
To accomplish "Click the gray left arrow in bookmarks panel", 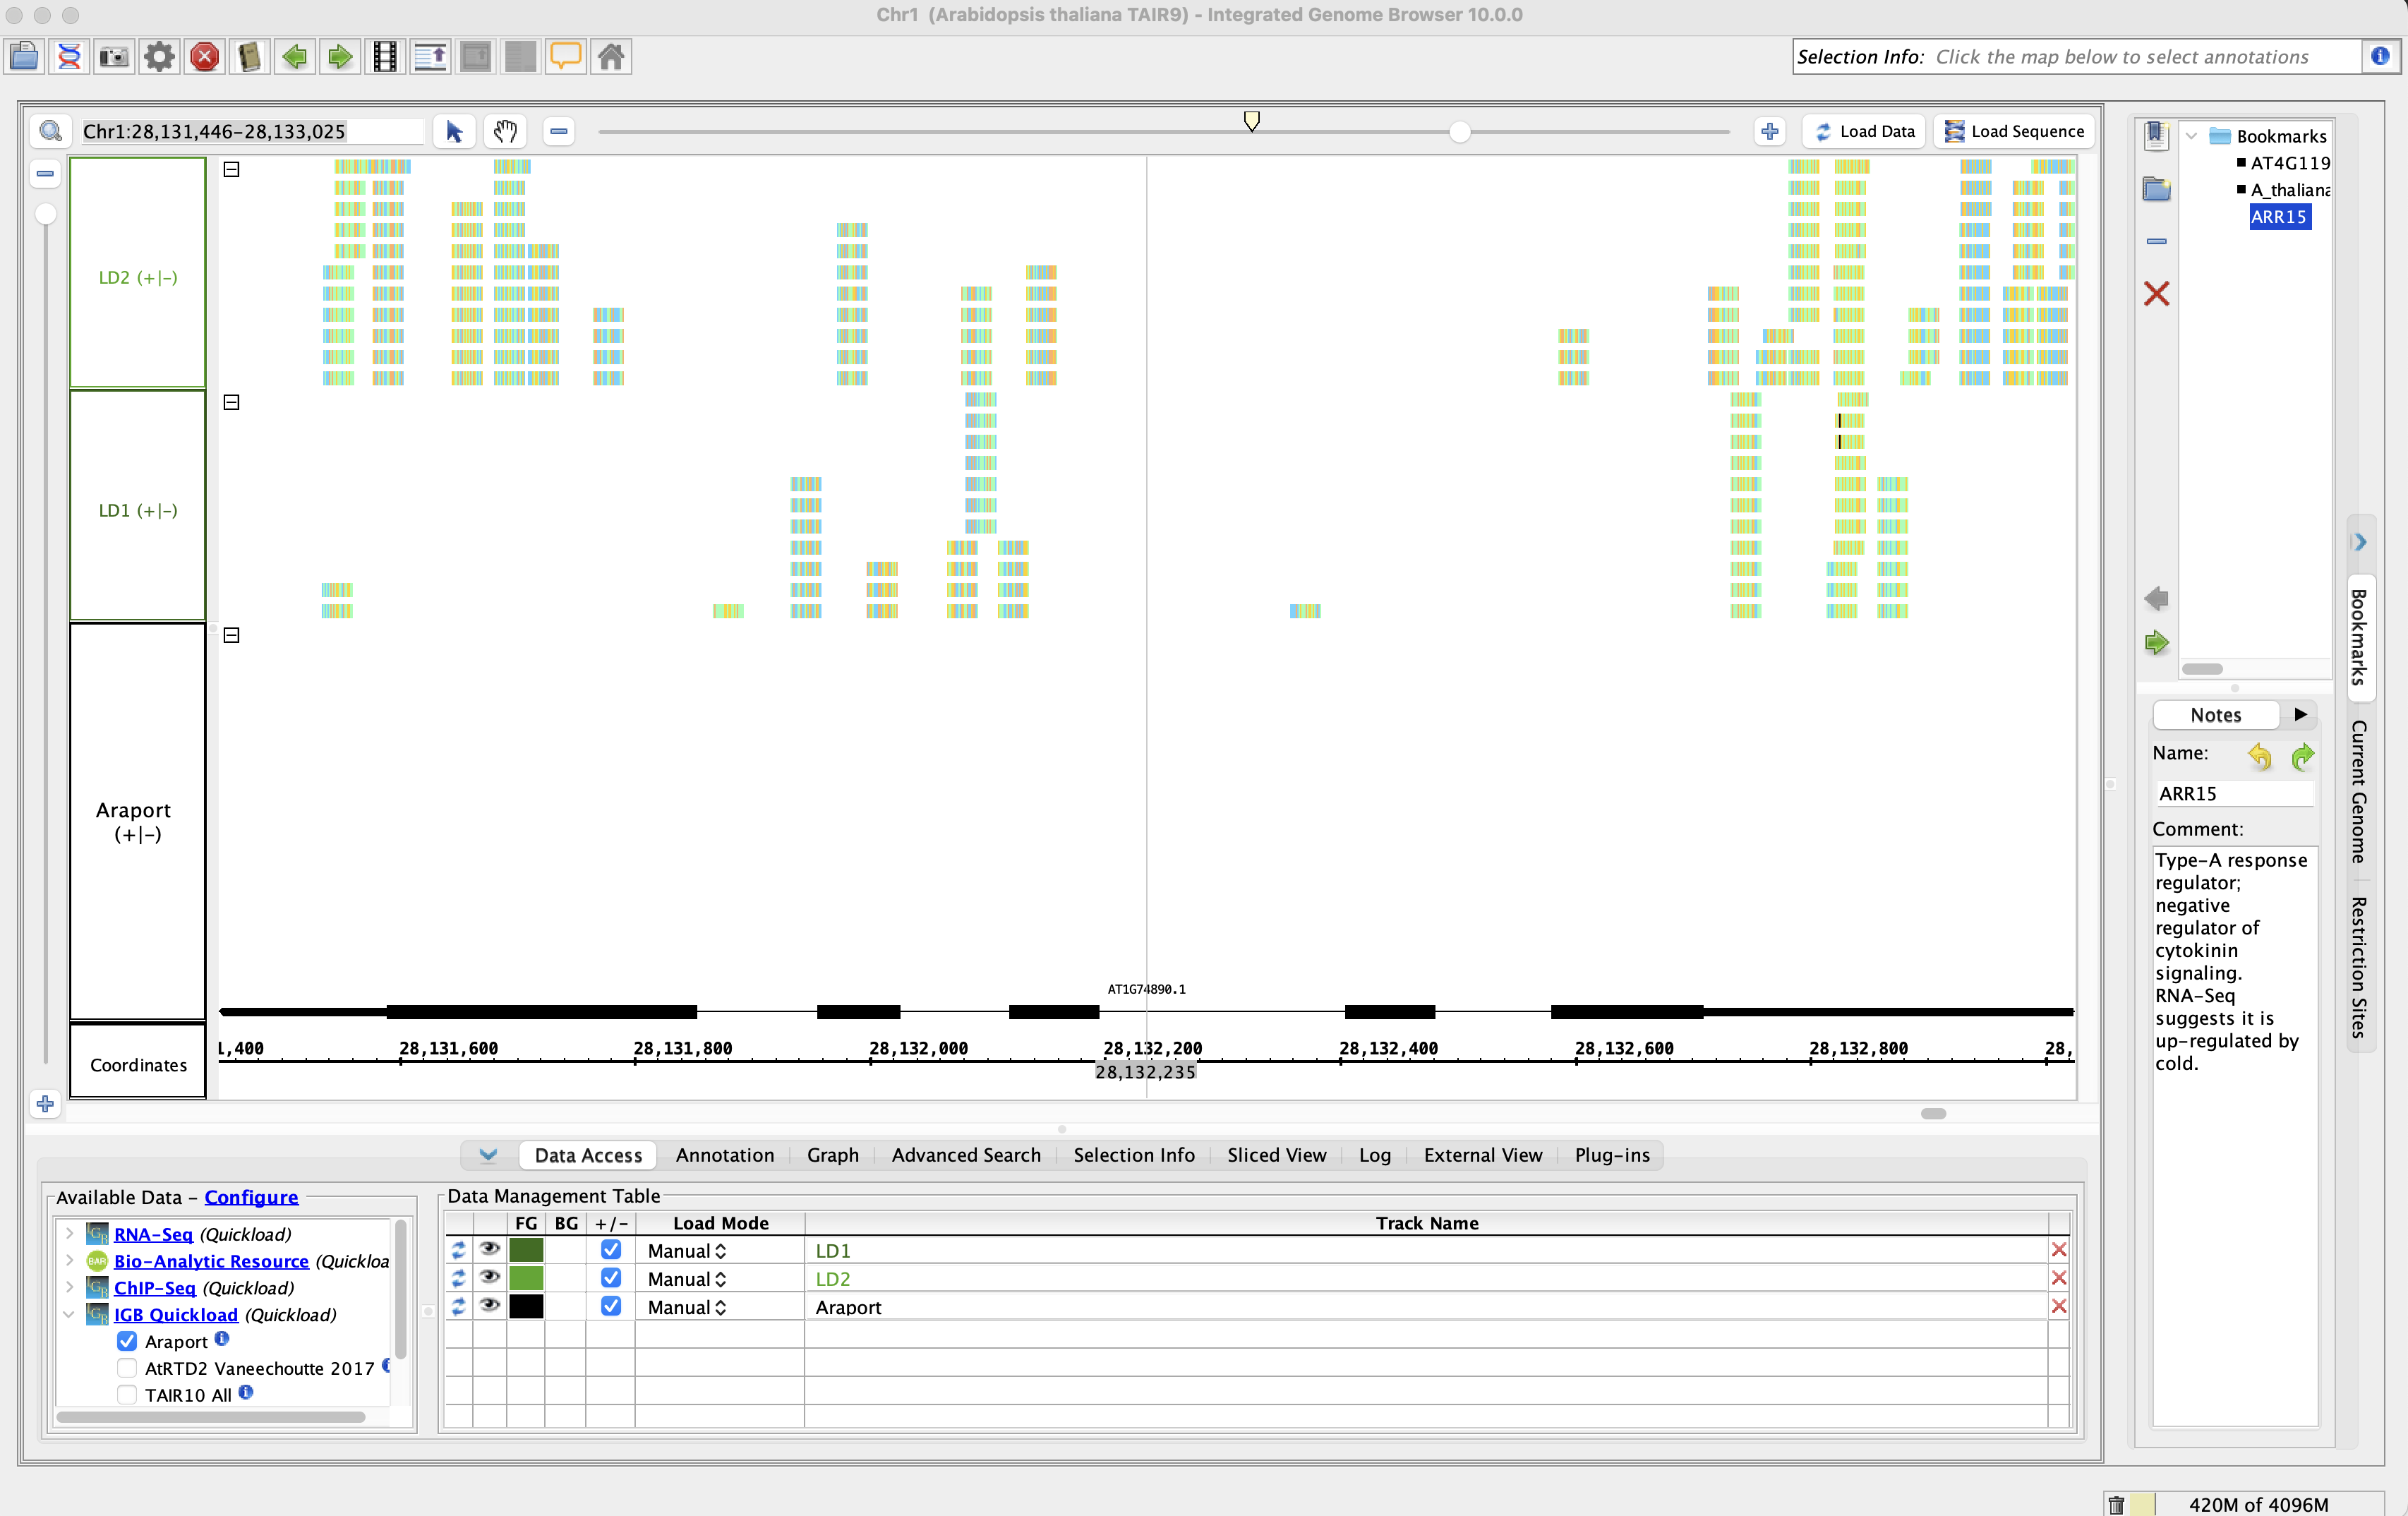I will click(2156, 598).
